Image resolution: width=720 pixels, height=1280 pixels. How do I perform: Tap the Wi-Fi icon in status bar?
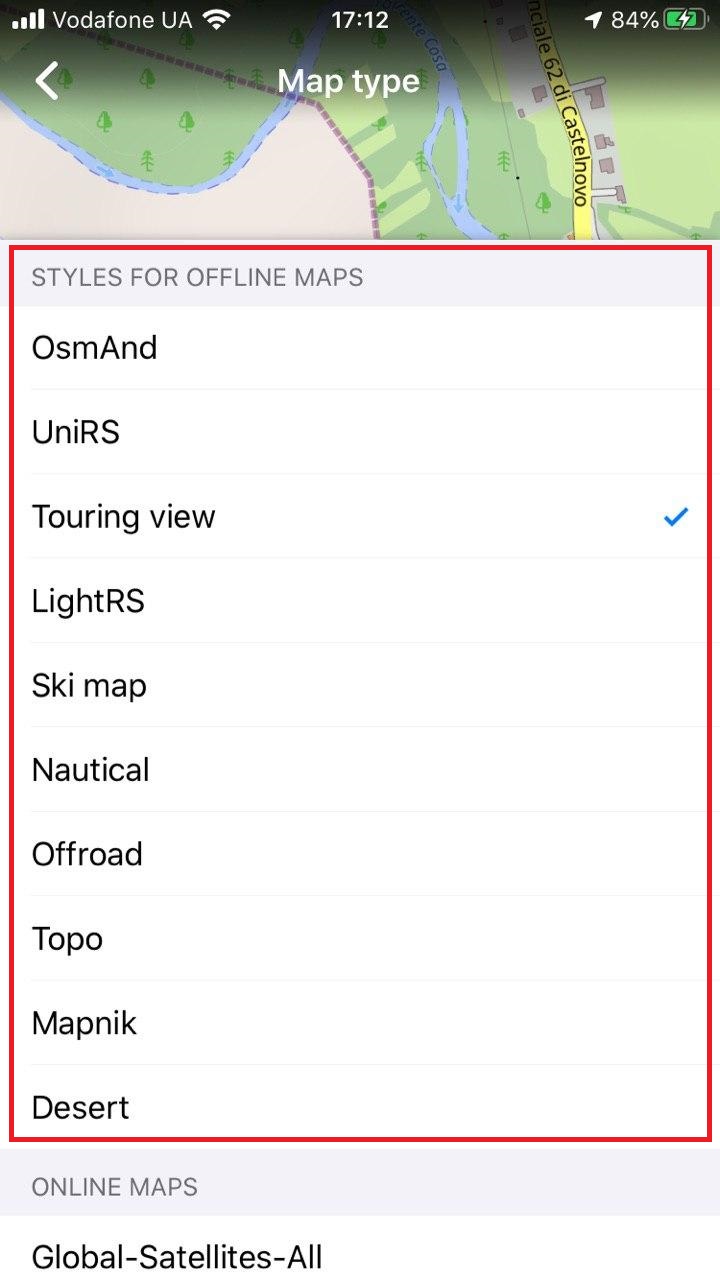(214, 19)
